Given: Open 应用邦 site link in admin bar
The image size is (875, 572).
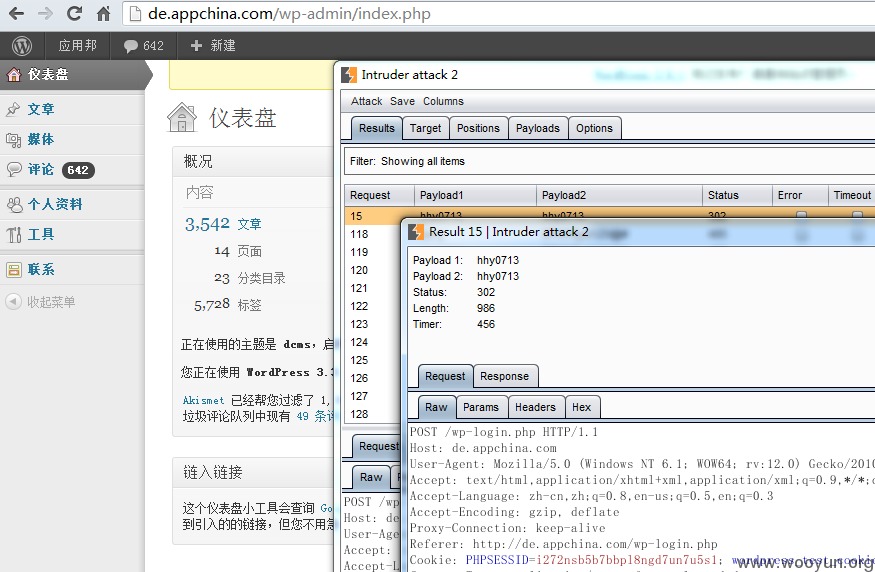Looking at the screenshot, I should [x=78, y=46].
